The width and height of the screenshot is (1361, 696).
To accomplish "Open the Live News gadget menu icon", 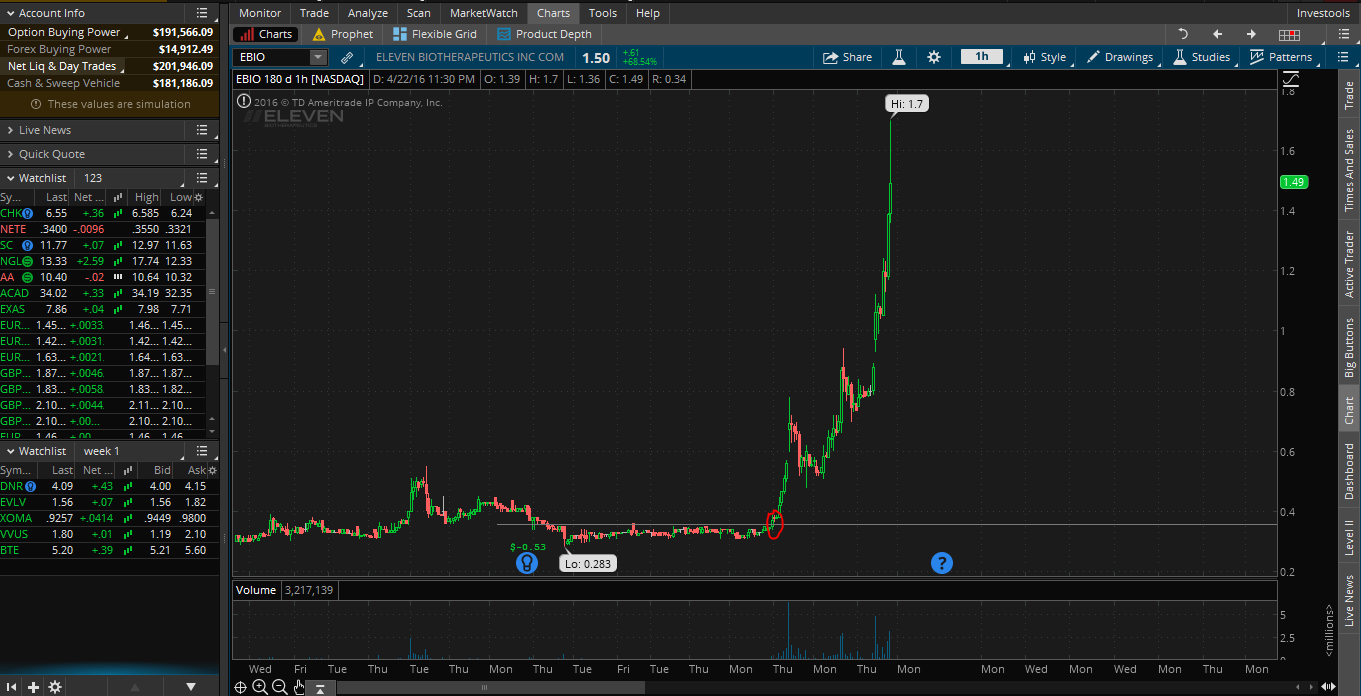I will pyautogui.click(x=202, y=130).
